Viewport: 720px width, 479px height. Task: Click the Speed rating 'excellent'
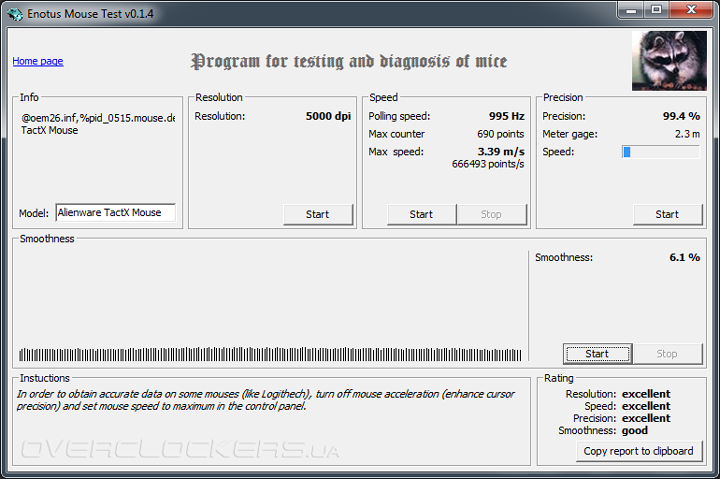(646, 406)
